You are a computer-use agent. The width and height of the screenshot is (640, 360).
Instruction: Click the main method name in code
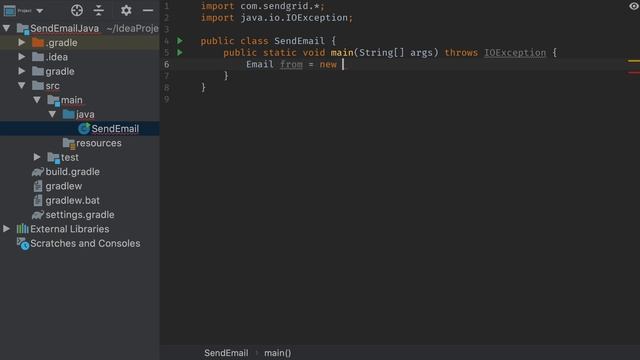[342, 53]
